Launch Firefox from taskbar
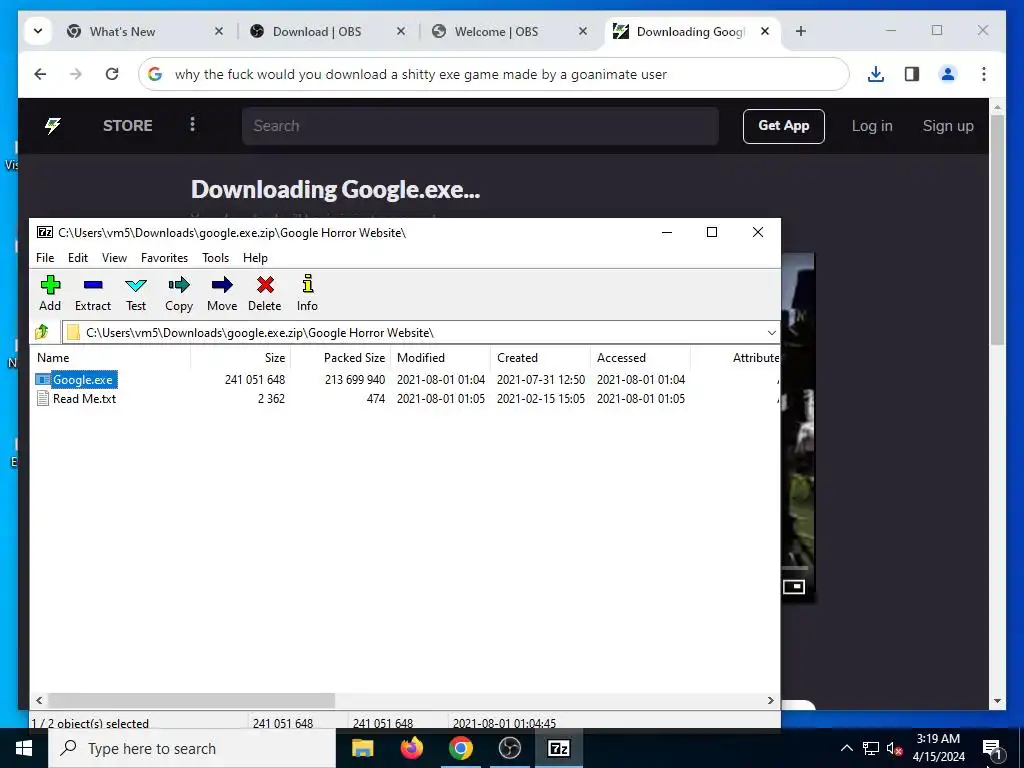This screenshot has height=768, width=1024. coord(411,748)
